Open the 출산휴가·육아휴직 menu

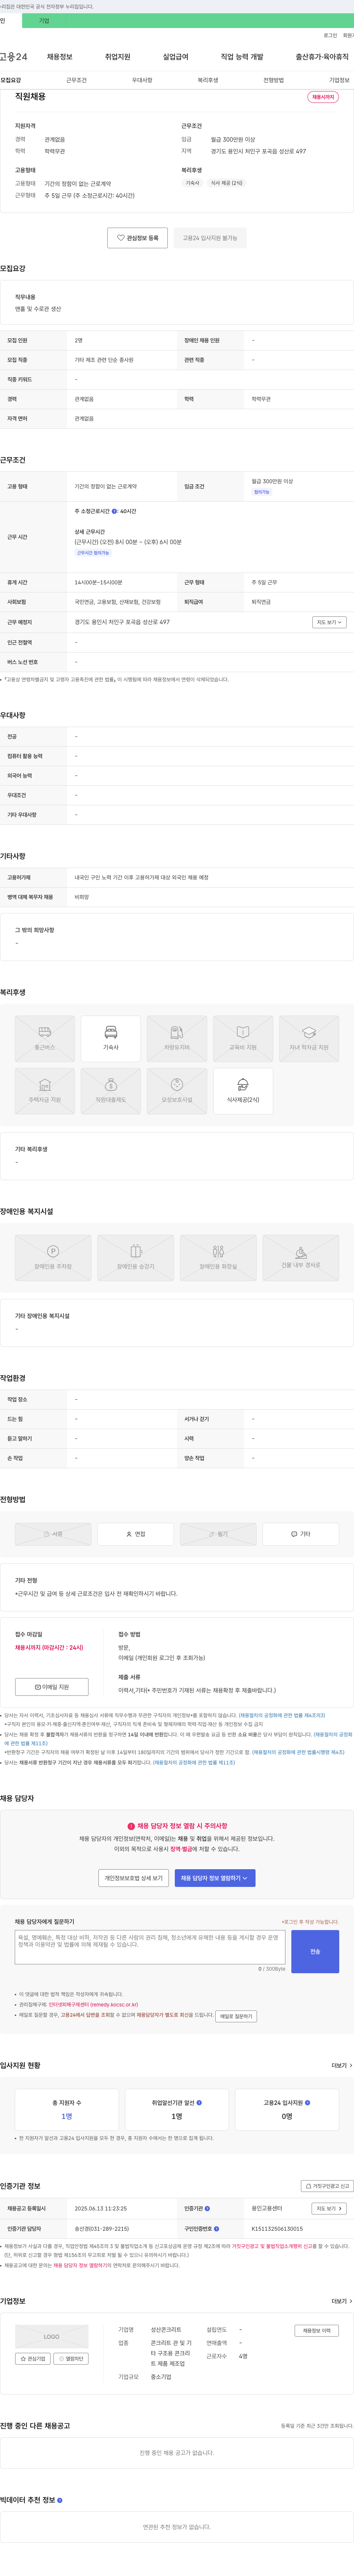[322, 57]
